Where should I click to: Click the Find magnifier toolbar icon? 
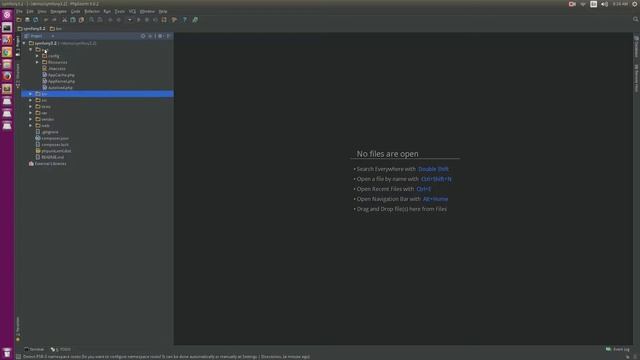pos(91,20)
